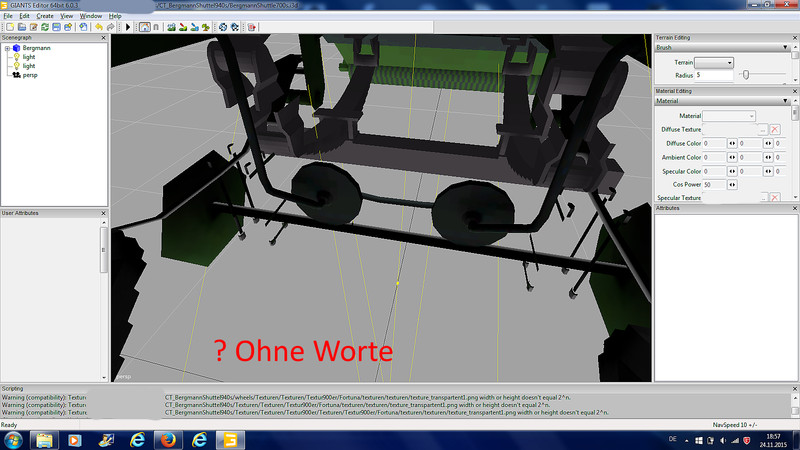Close the Scenegraph panel

[x=104, y=38]
